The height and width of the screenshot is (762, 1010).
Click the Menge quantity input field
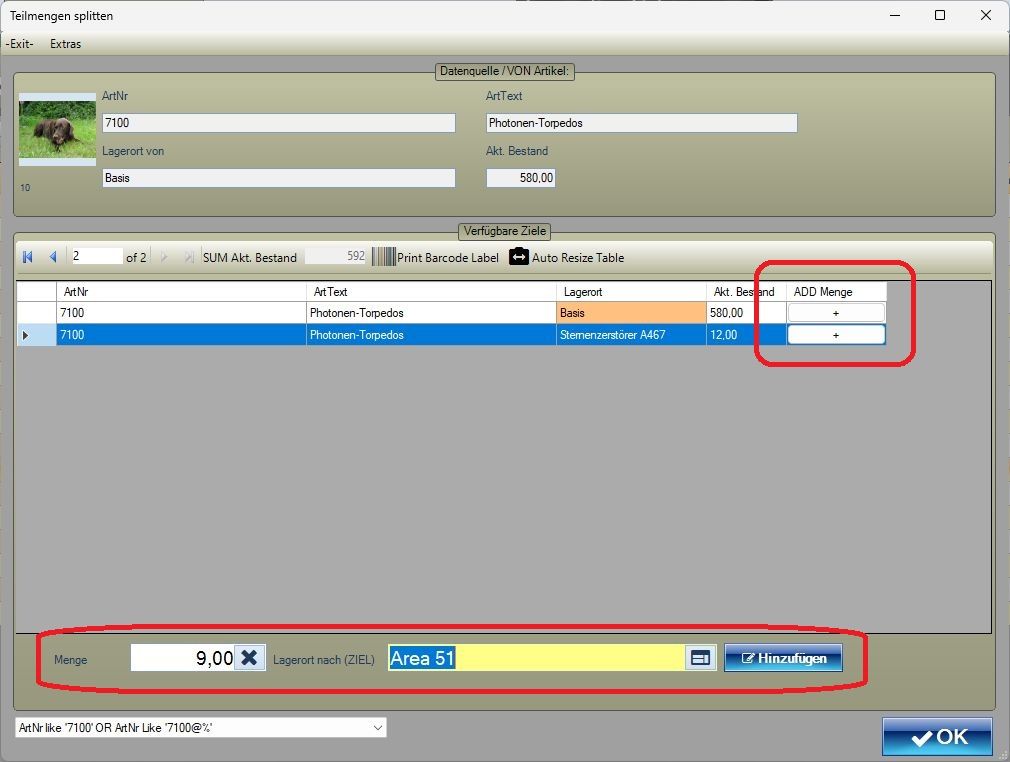(x=183, y=657)
